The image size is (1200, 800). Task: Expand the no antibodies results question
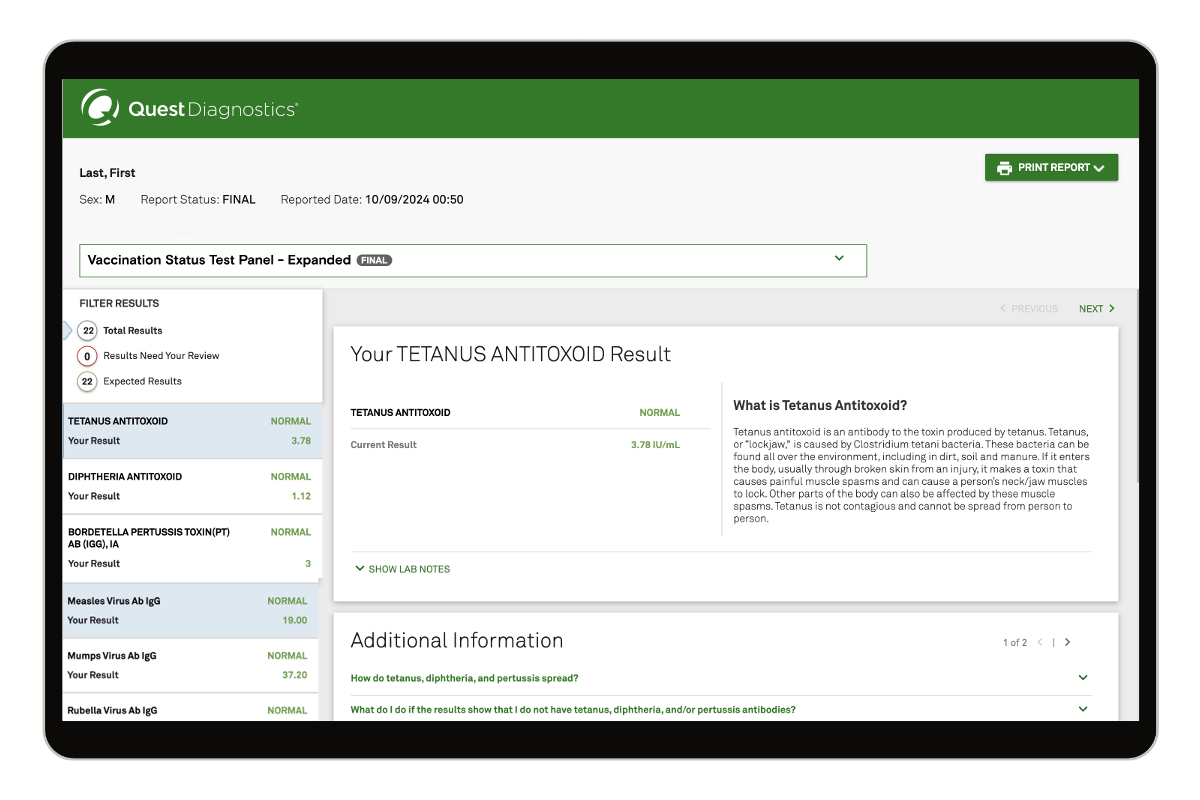pyautogui.click(x=720, y=710)
